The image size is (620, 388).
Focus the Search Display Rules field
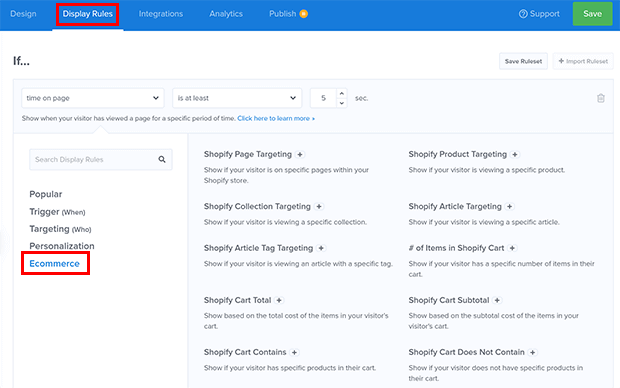click(101, 159)
